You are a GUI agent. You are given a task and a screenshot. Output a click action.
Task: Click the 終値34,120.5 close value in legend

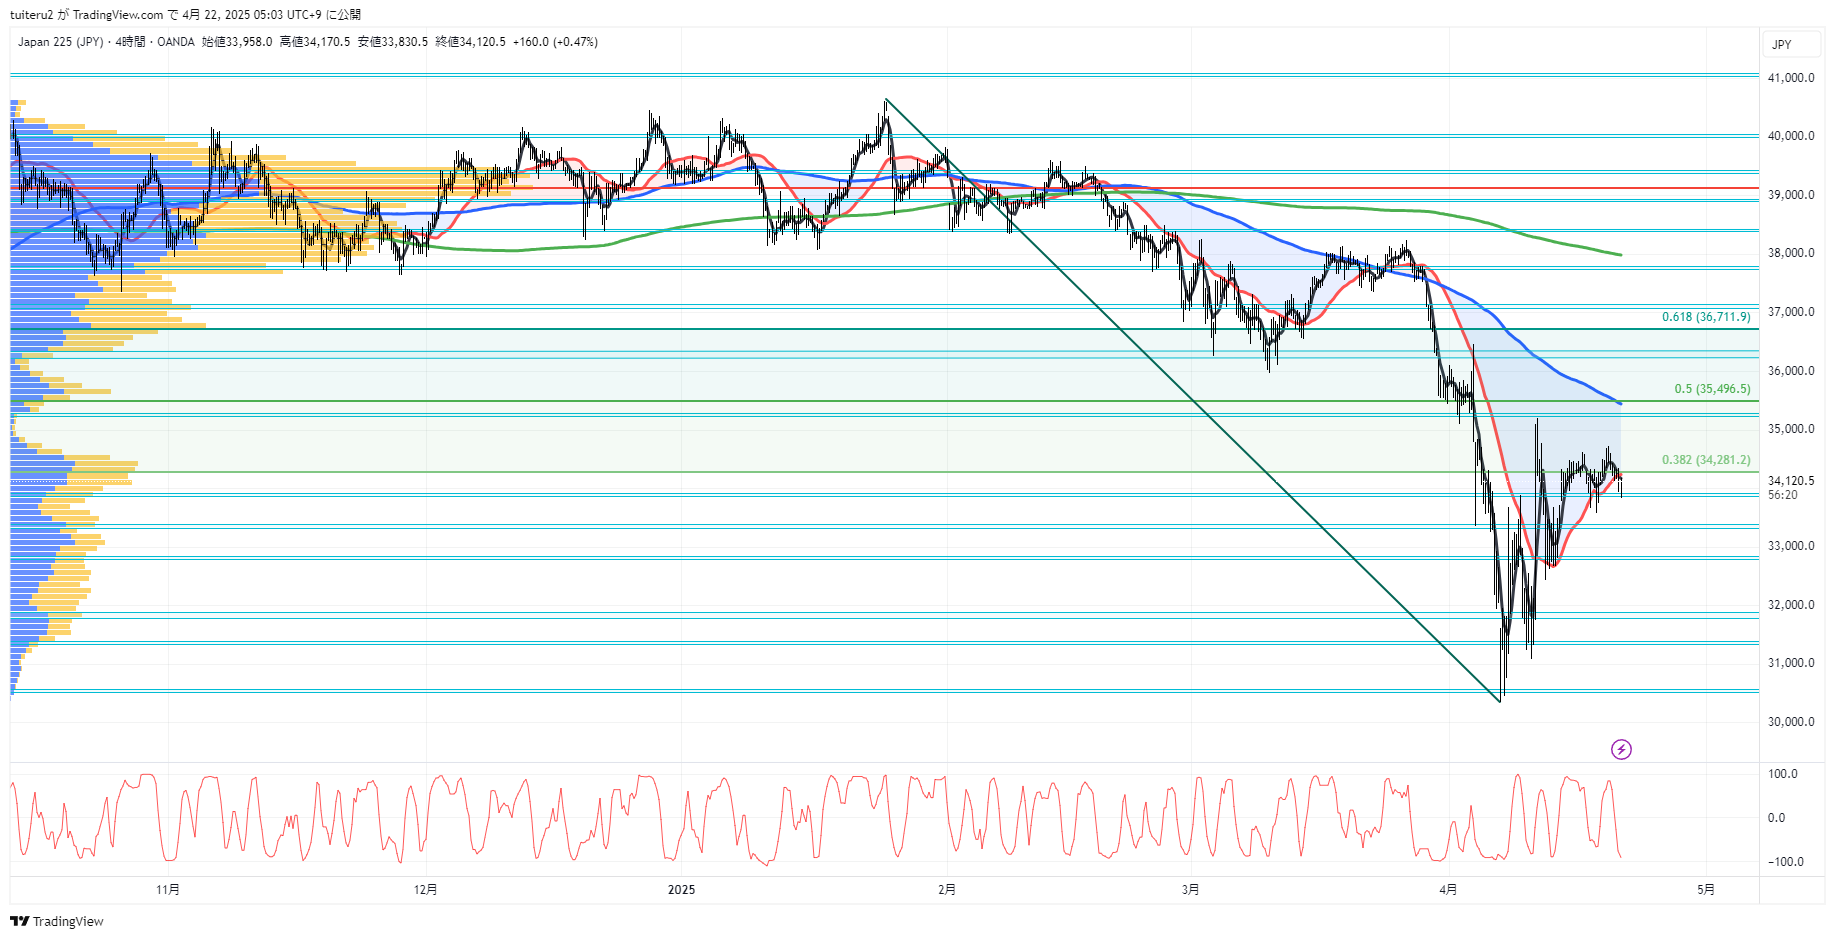[470, 42]
